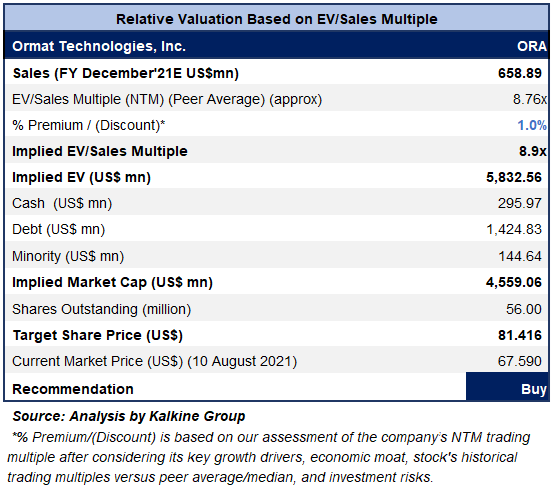Click the 8.76x multiple value

click(530, 99)
